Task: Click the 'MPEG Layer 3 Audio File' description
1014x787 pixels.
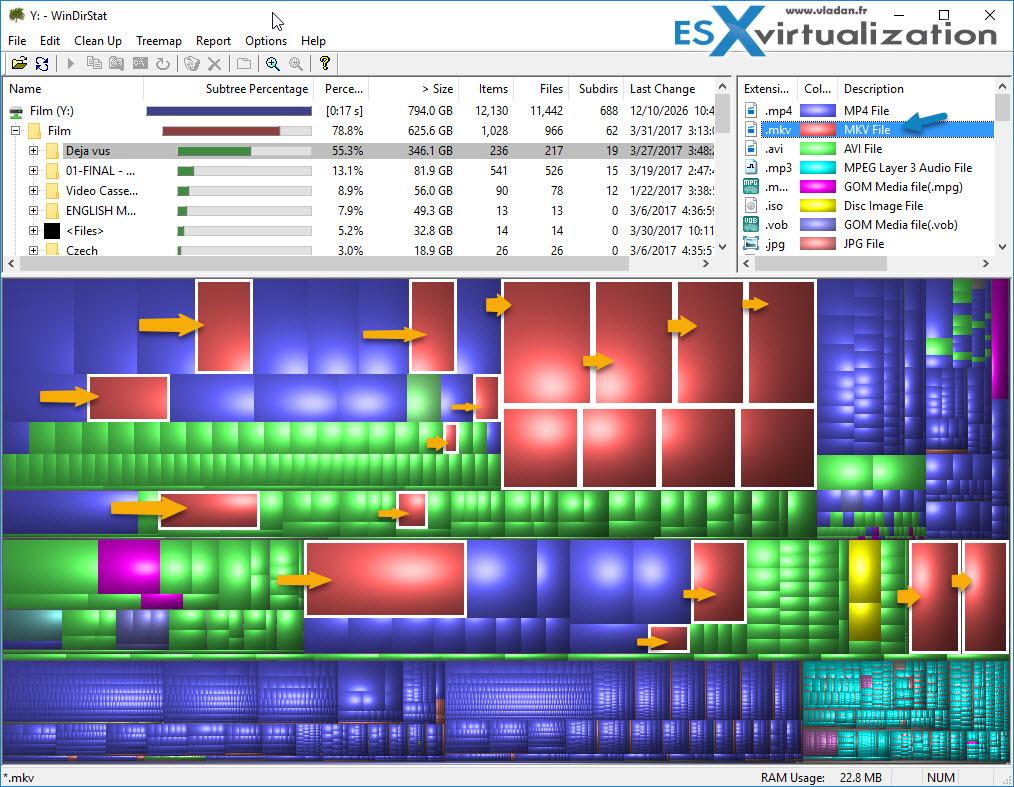Action: click(x=908, y=167)
